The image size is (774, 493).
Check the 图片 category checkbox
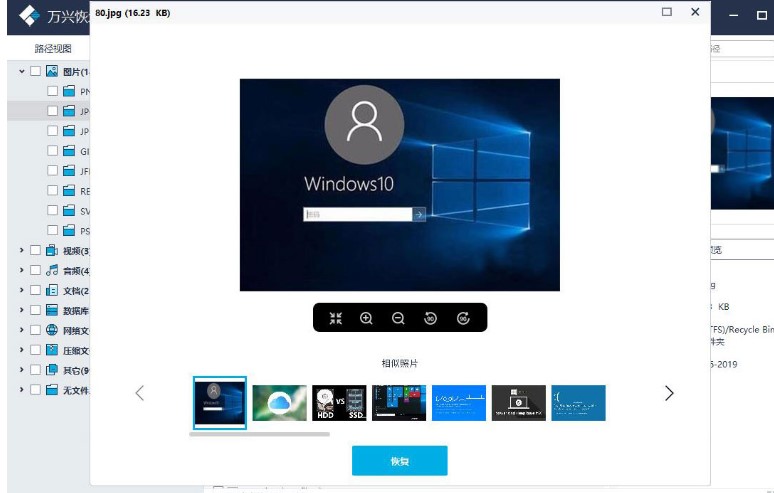pyautogui.click(x=35, y=71)
